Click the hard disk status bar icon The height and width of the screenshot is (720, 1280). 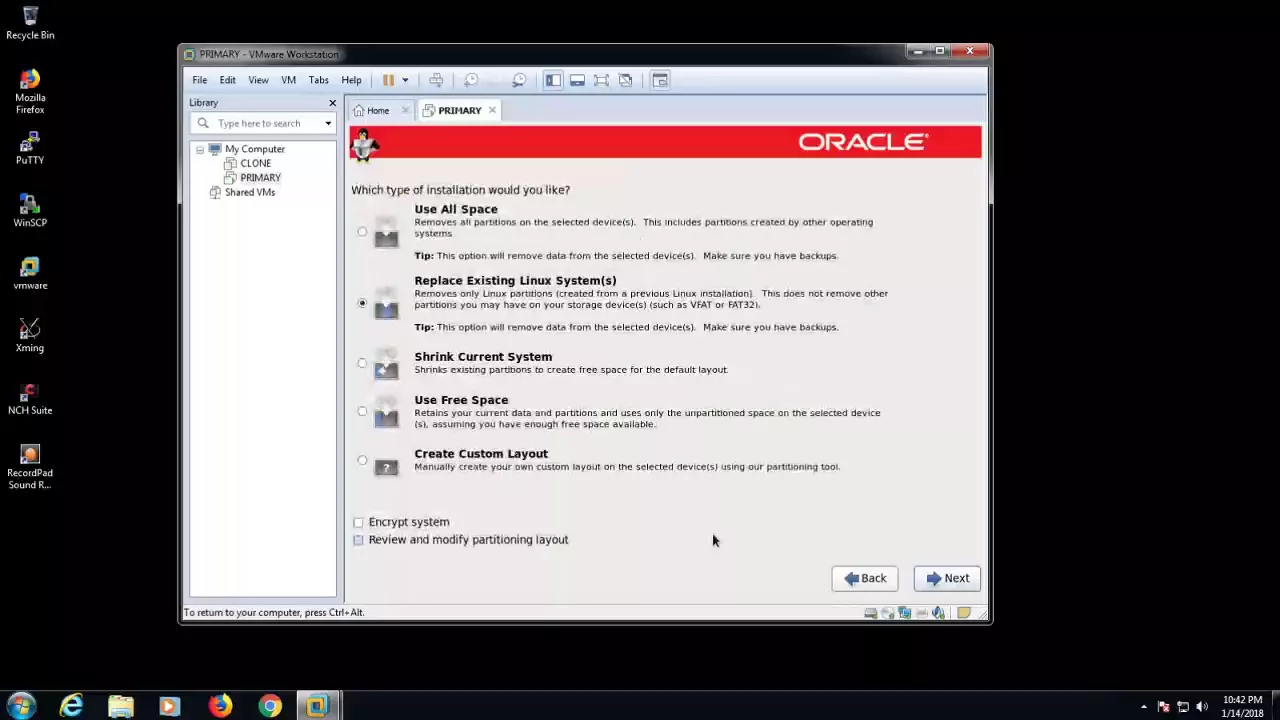[x=870, y=613]
